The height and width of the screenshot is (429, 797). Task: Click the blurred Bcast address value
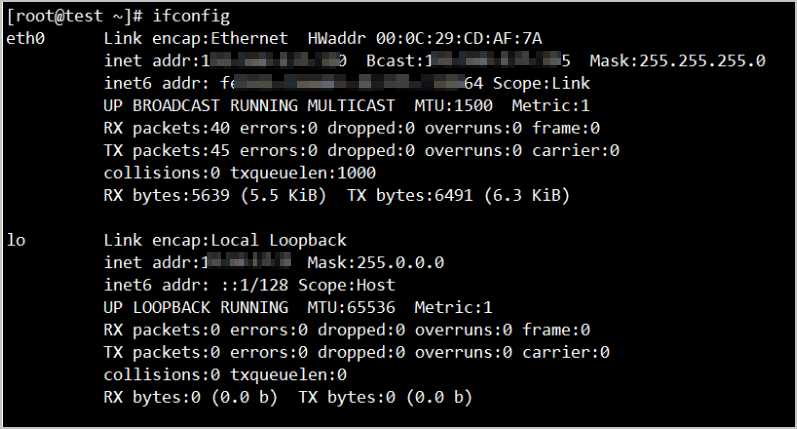497,61
